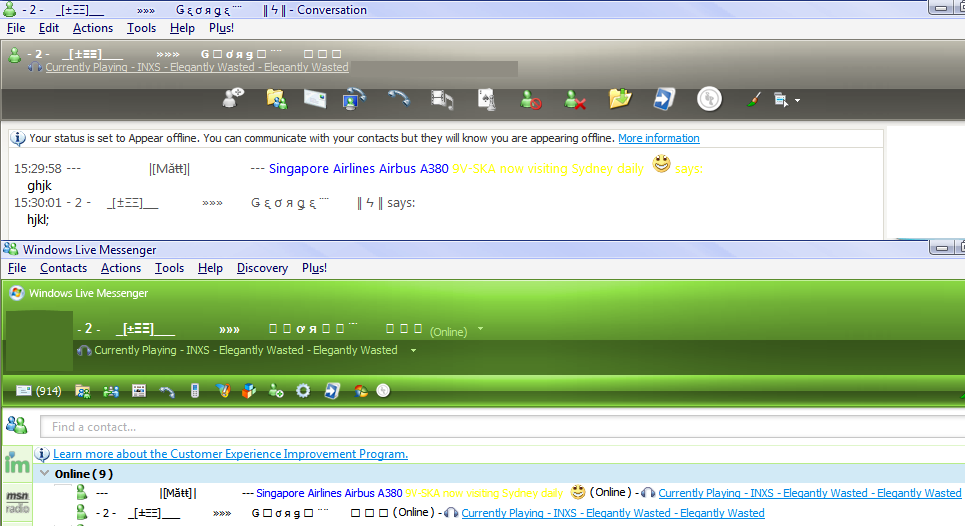Open Customer Experience Improvement Program link
Screen dimensions: 965x526
[230, 454]
